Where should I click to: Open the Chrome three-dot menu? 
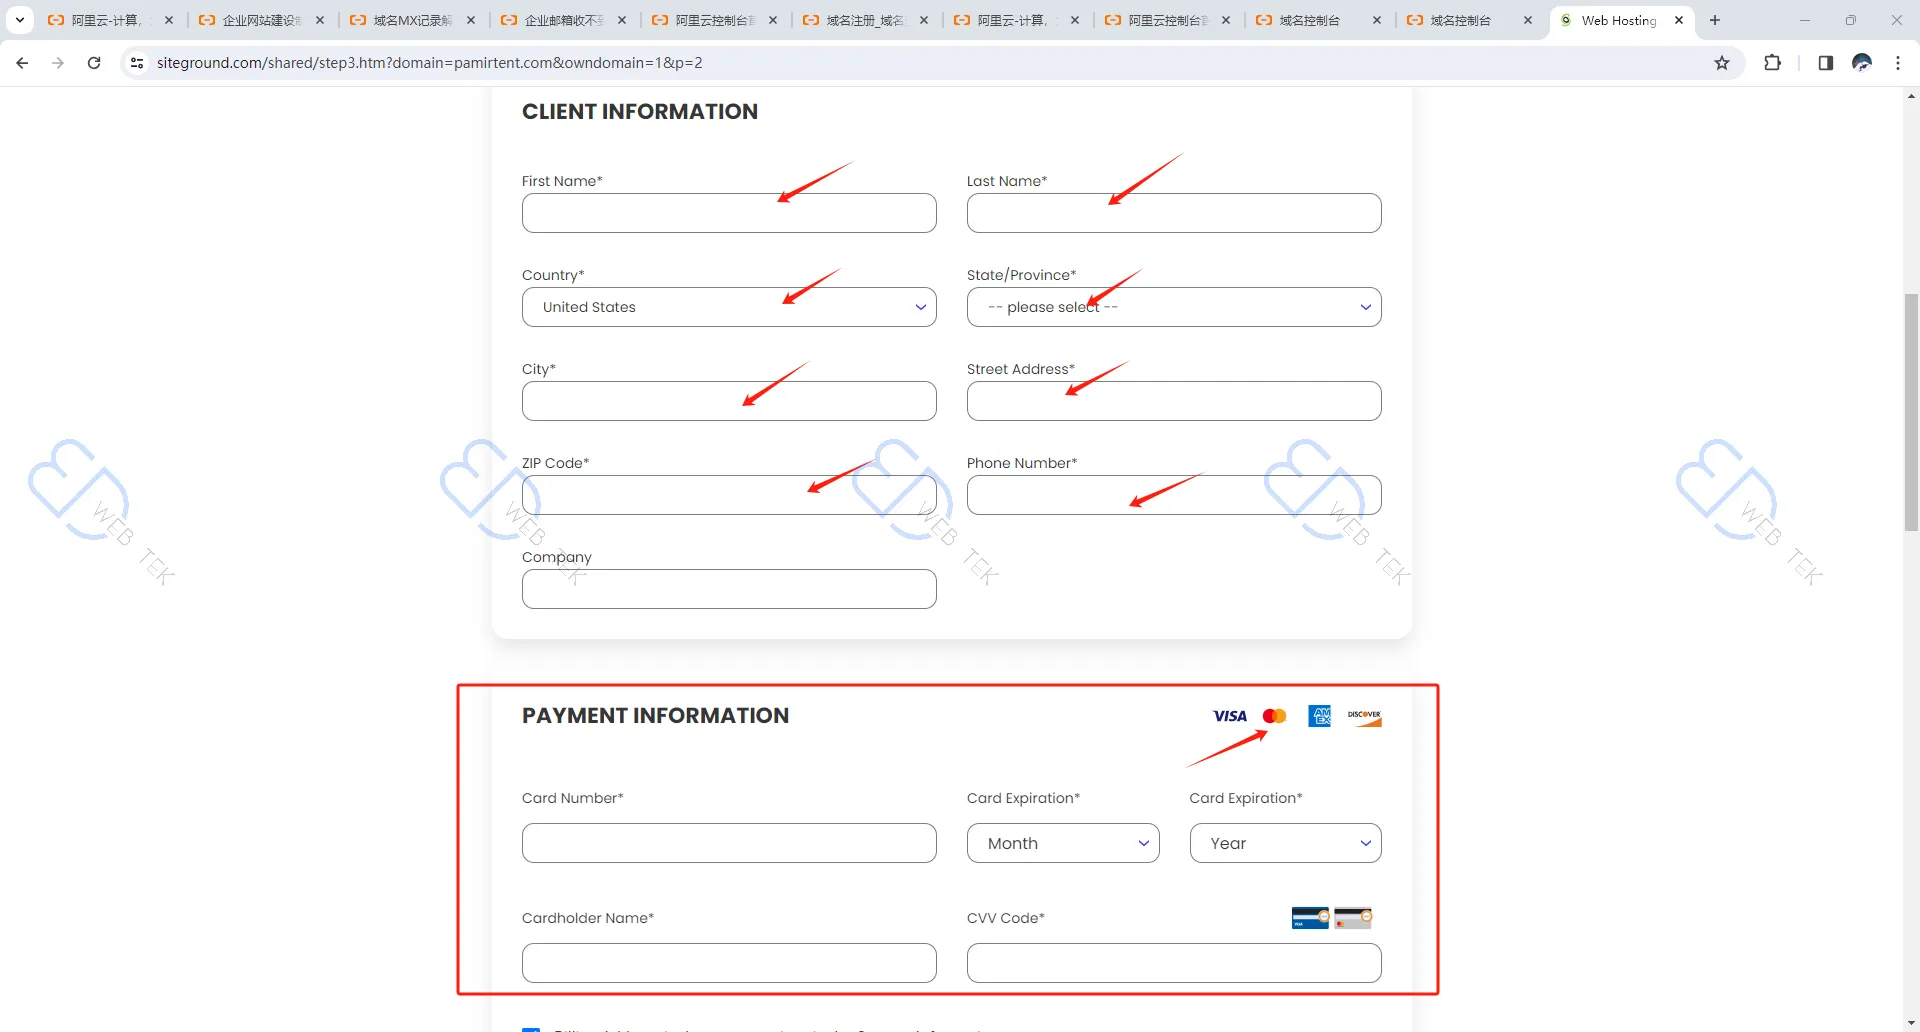(x=1898, y=63)
